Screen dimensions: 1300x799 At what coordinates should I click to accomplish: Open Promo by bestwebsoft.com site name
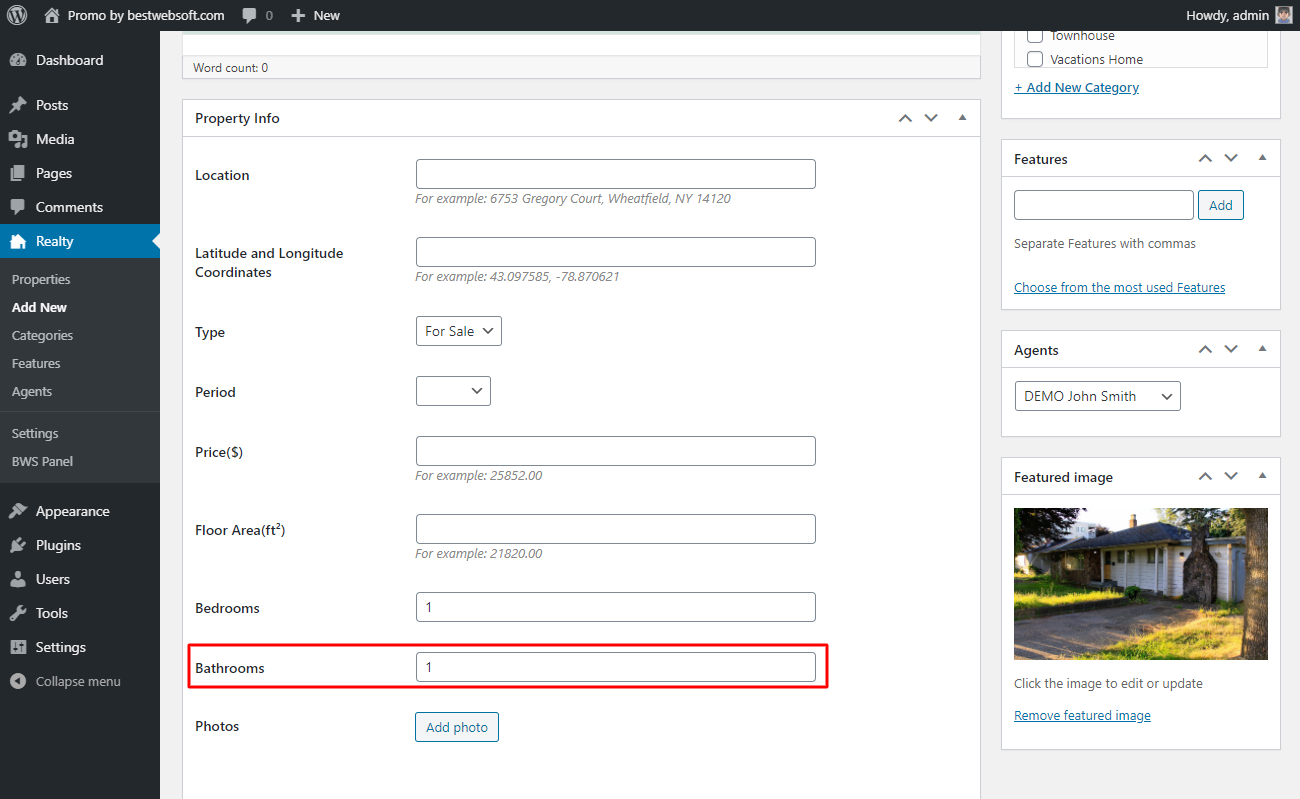[x=146, y=15]
